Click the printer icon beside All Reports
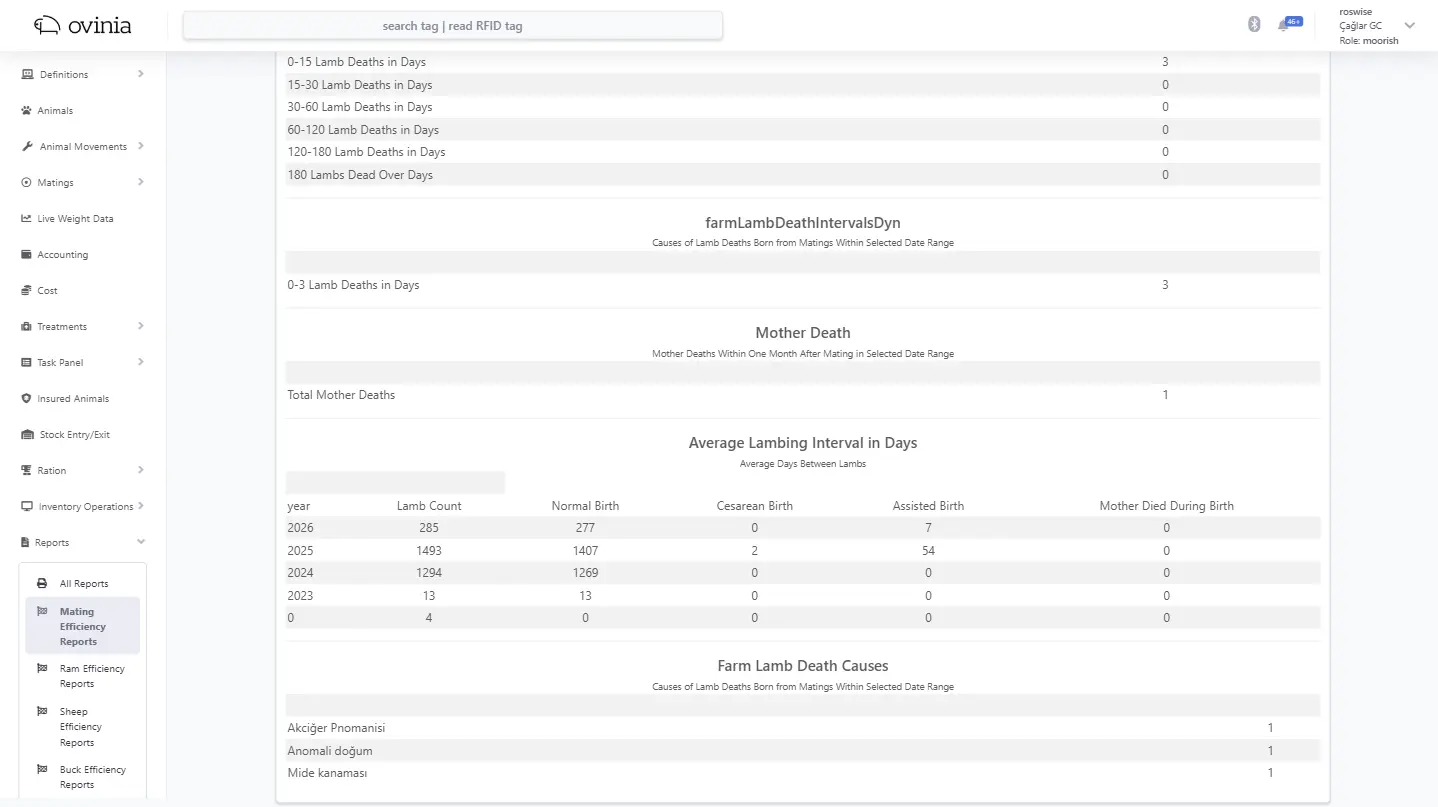Image resolution: width=1438 pixels, height=807 pixels. click(x=42, y=584)
